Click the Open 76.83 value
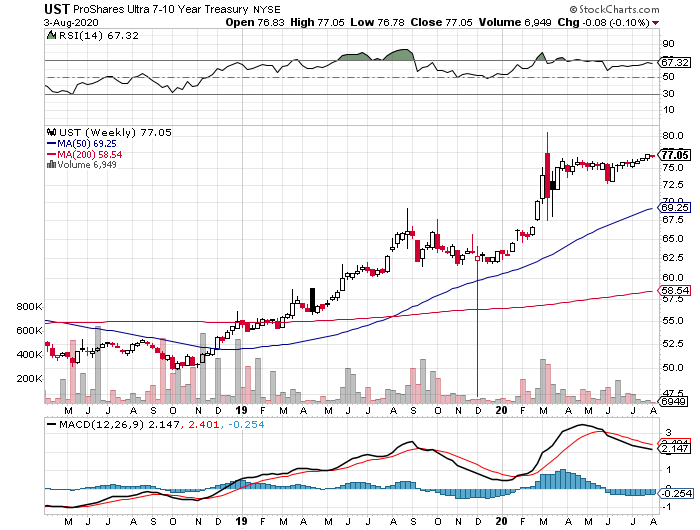Image resolution: width=700 pixels, height=530 pixels. pos(255,22)
